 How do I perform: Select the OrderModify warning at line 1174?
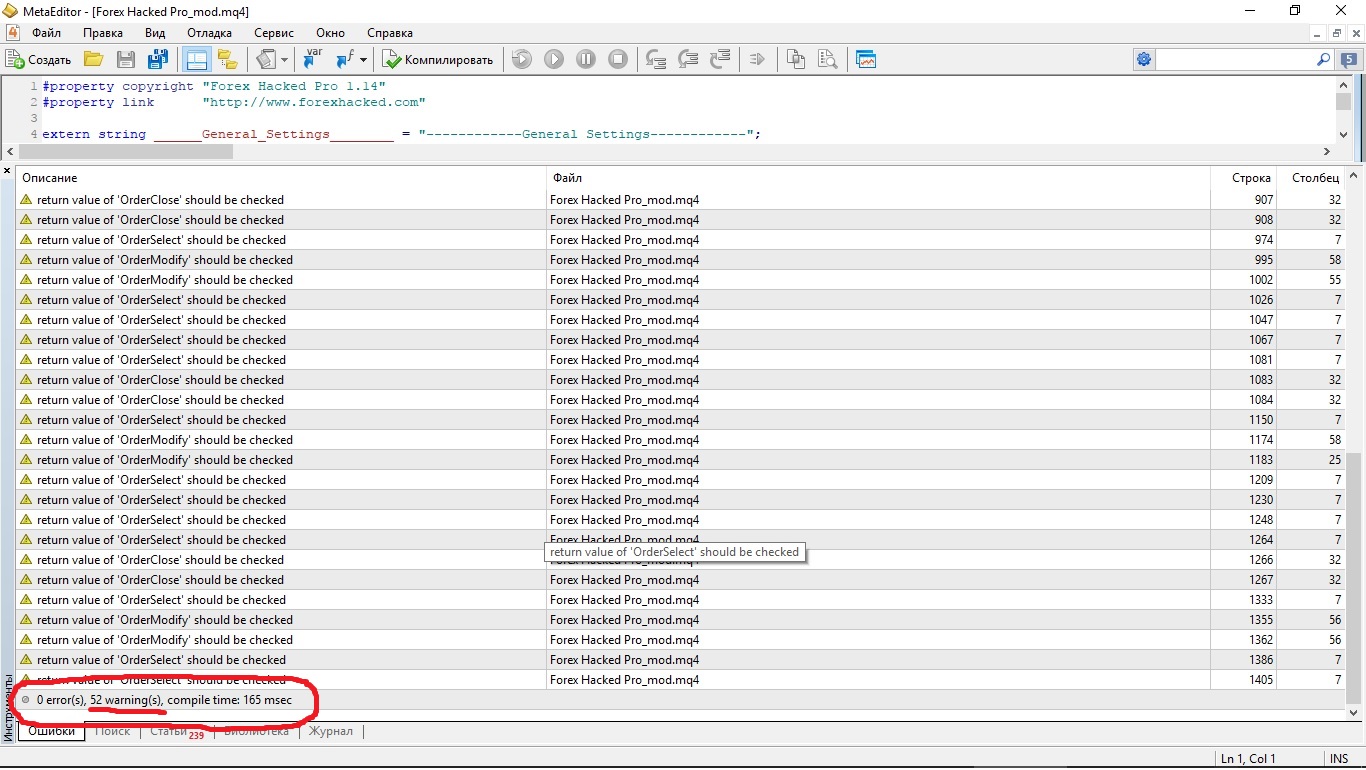point(681,439)
